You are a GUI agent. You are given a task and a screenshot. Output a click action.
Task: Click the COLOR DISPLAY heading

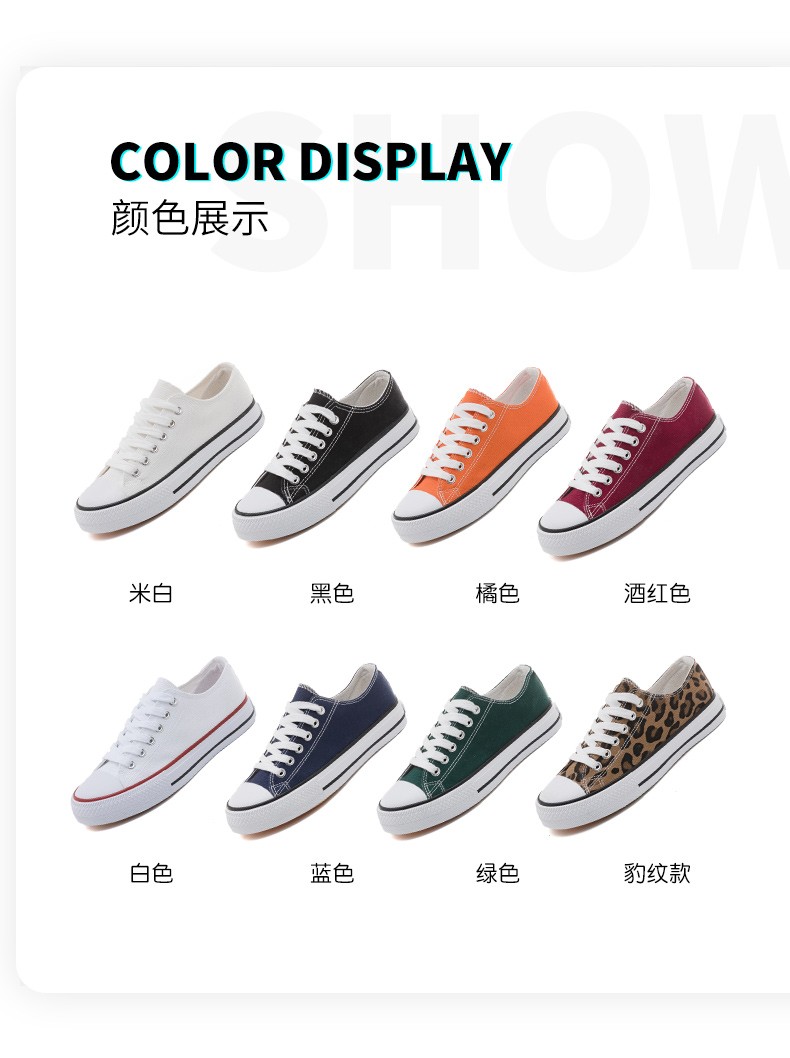(310, 162)
